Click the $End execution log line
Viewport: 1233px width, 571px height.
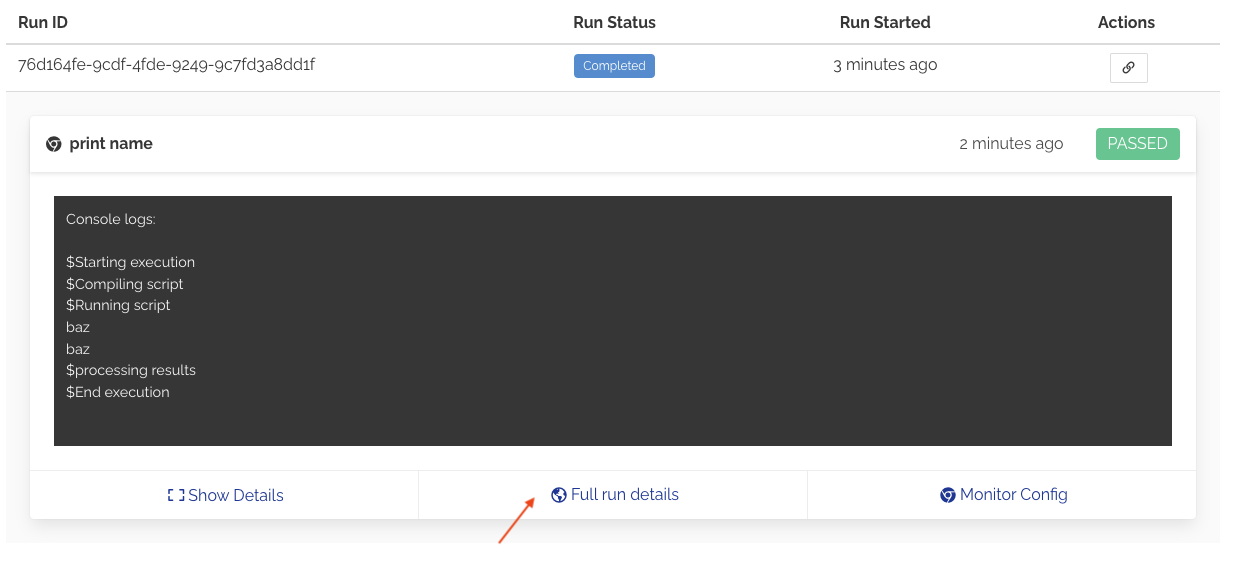(x=118, y=392)
